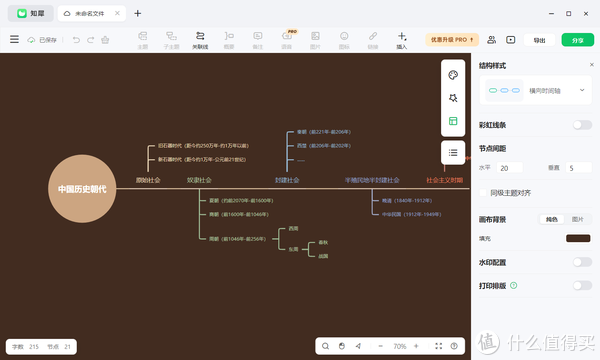Select the 纯色 solid background tab
The height and width of the screenshot is (360, 600).
pyautogui.click(x=551, y=219)
